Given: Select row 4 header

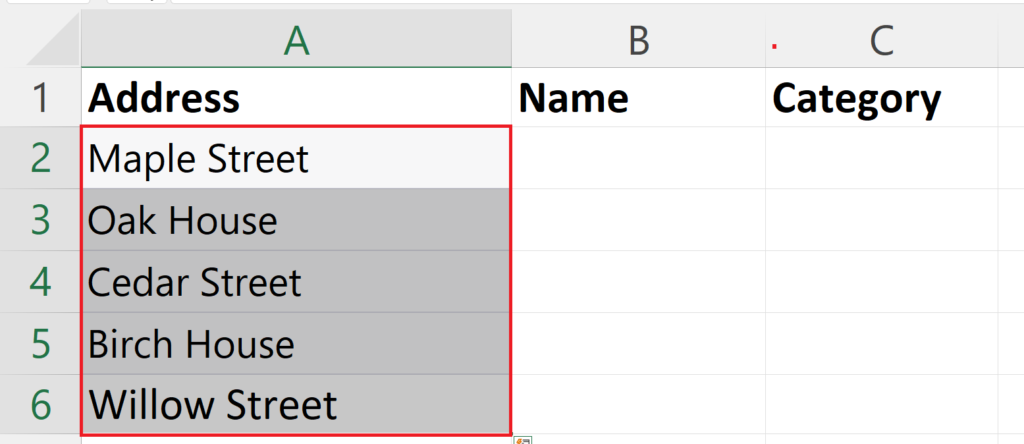Looking at the screenshot, I should click(40, 282).
